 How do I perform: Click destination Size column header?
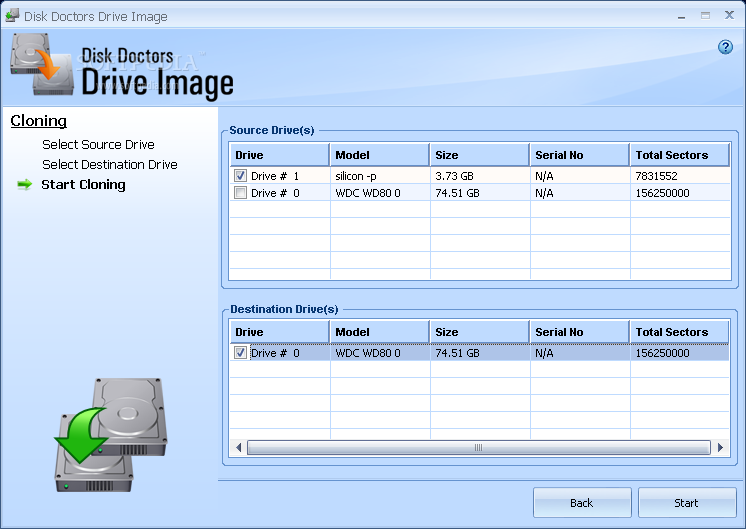tap(480, 332)
